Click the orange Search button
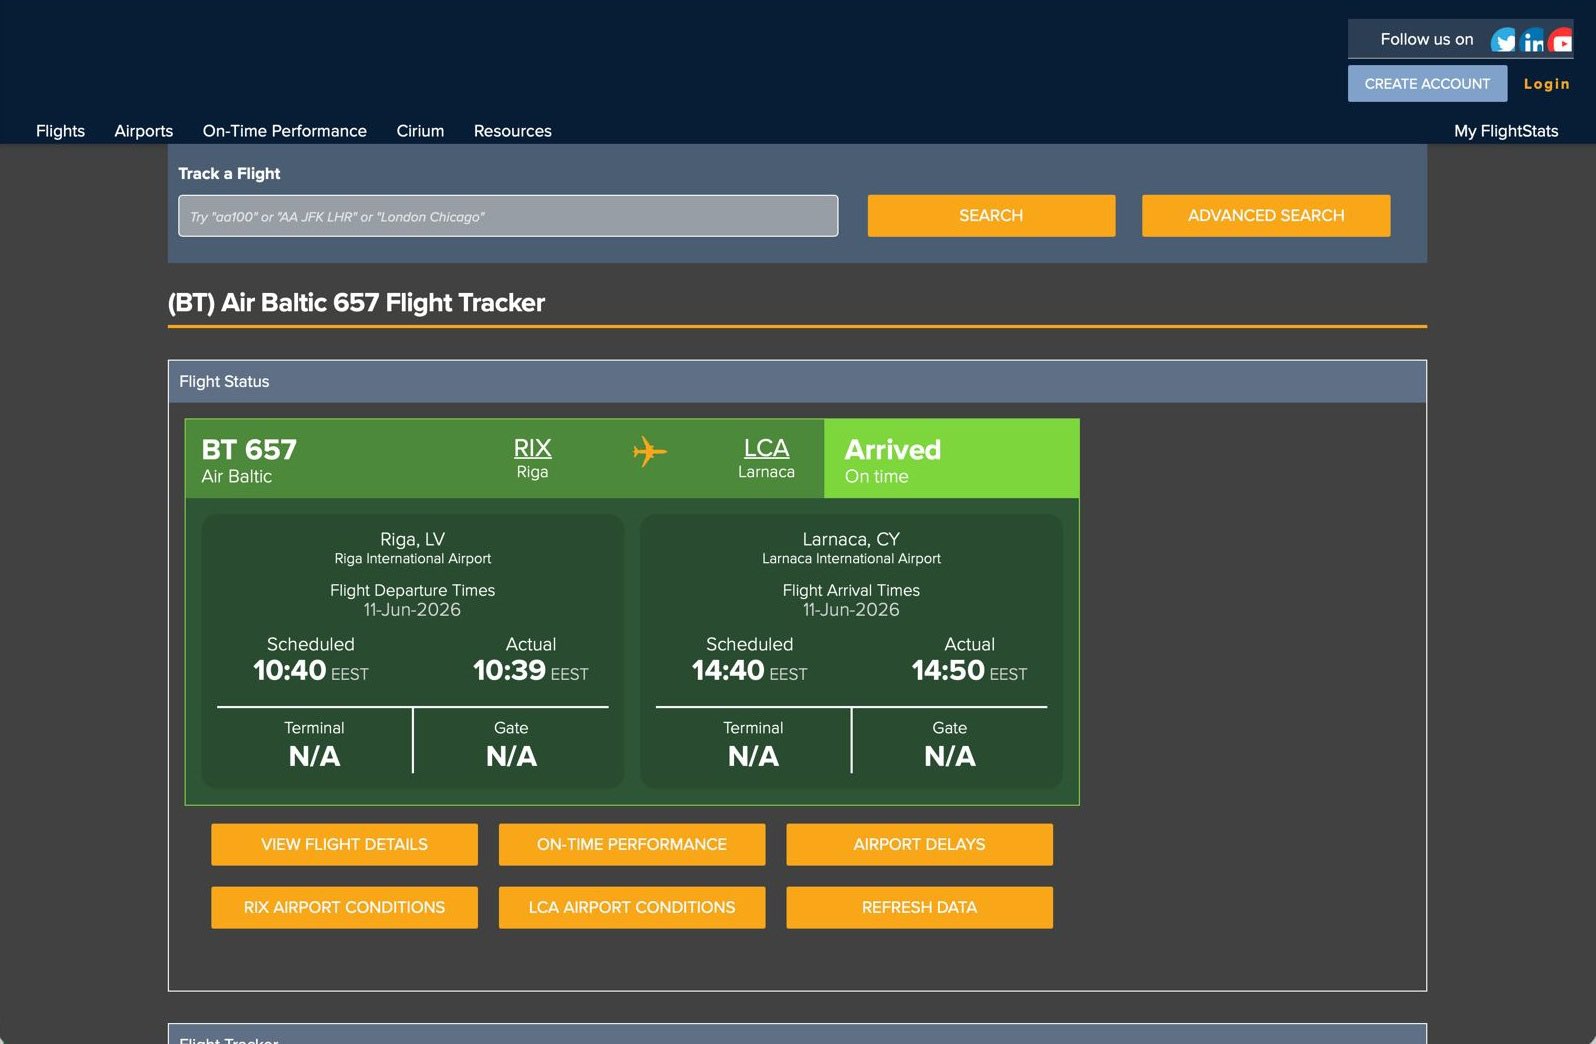The width and height of the screenshot is (1596, 1044). (991, 216)
